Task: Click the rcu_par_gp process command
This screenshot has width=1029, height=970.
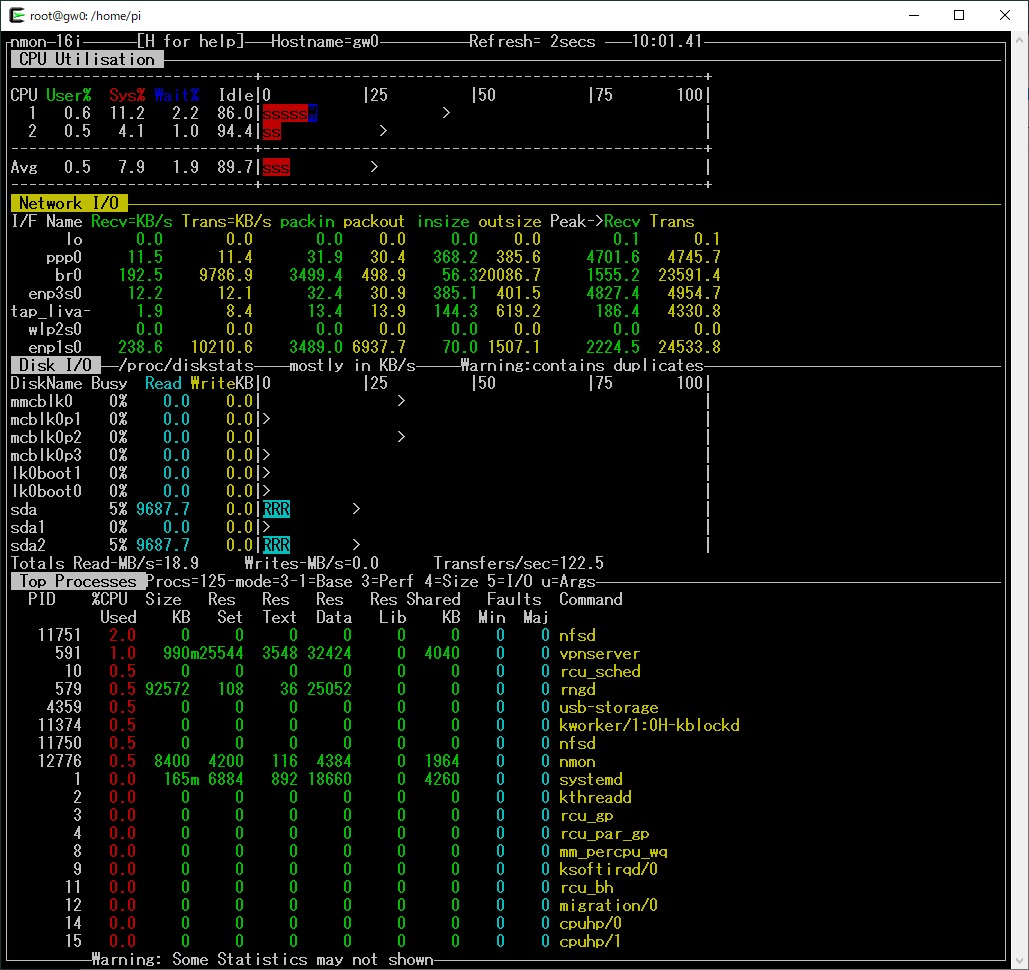Action: [604, 833]
